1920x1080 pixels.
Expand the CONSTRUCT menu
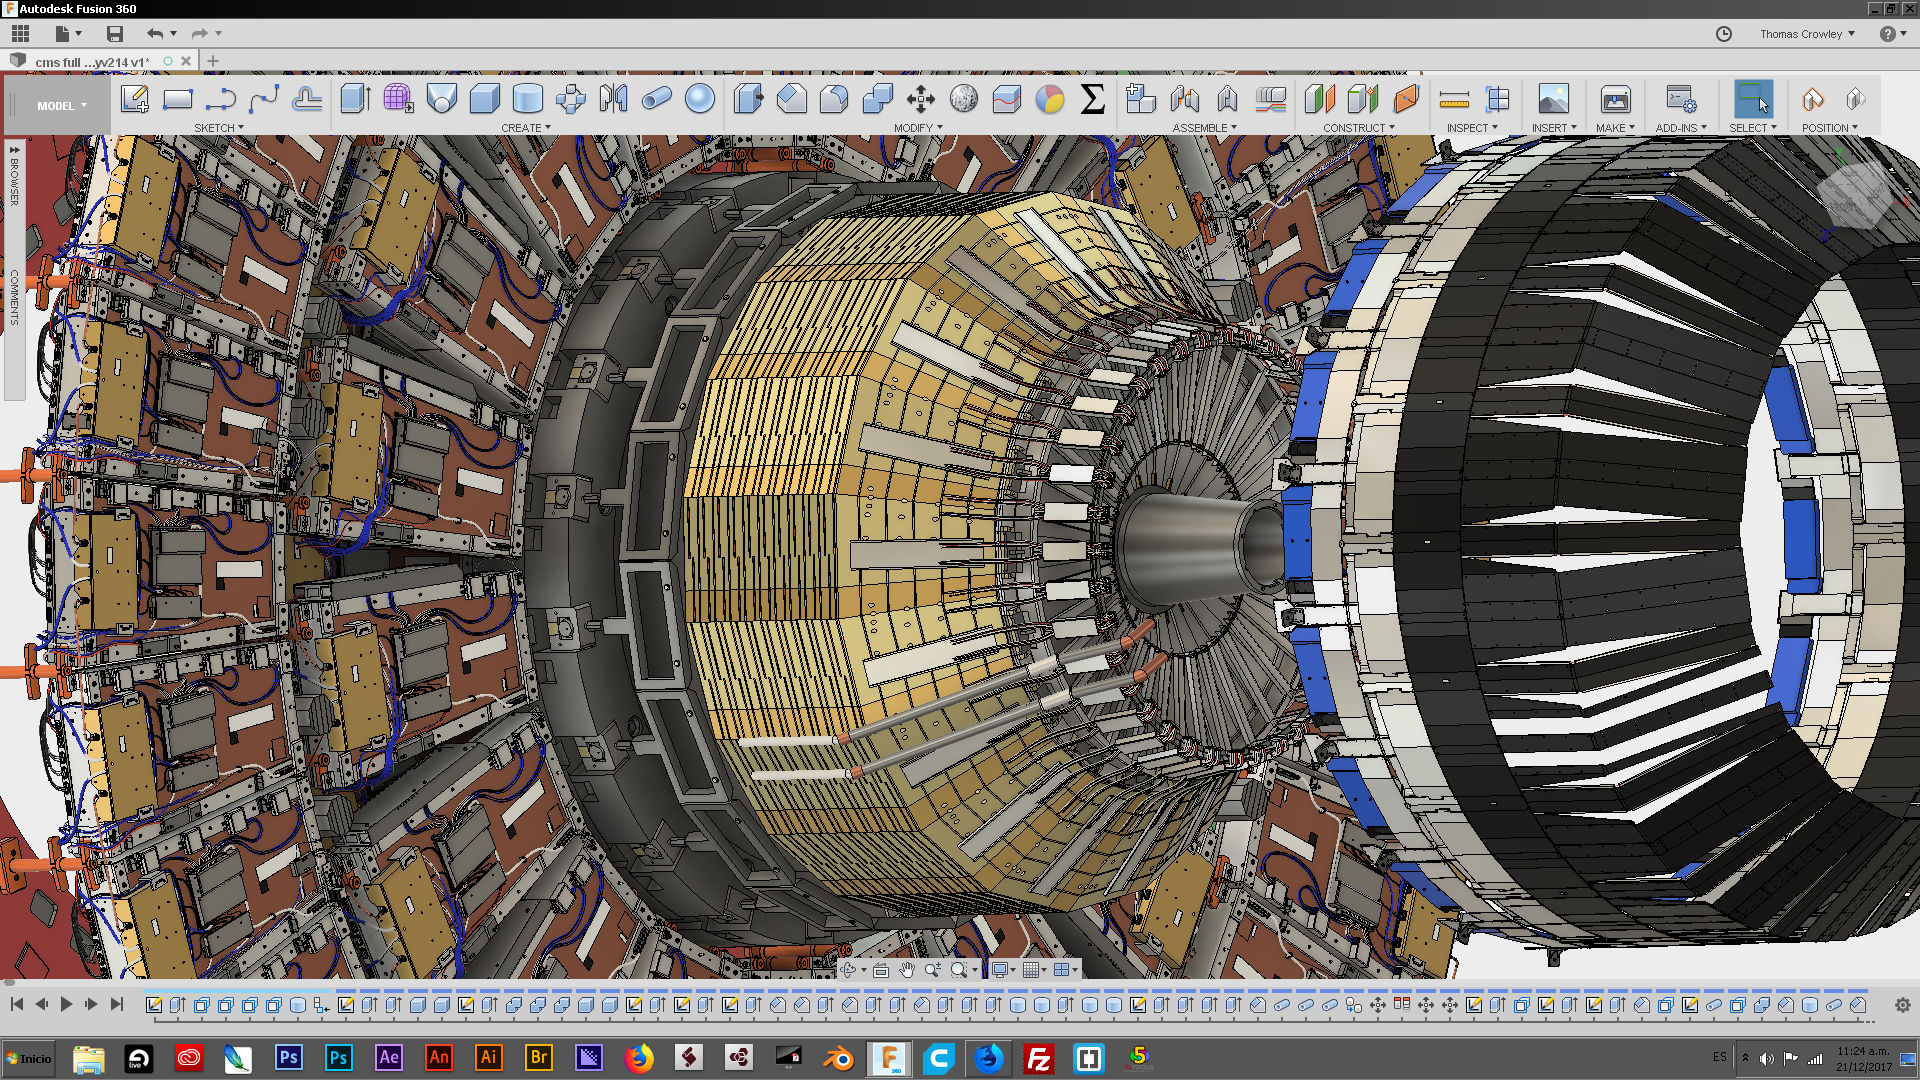point(1359,128)
